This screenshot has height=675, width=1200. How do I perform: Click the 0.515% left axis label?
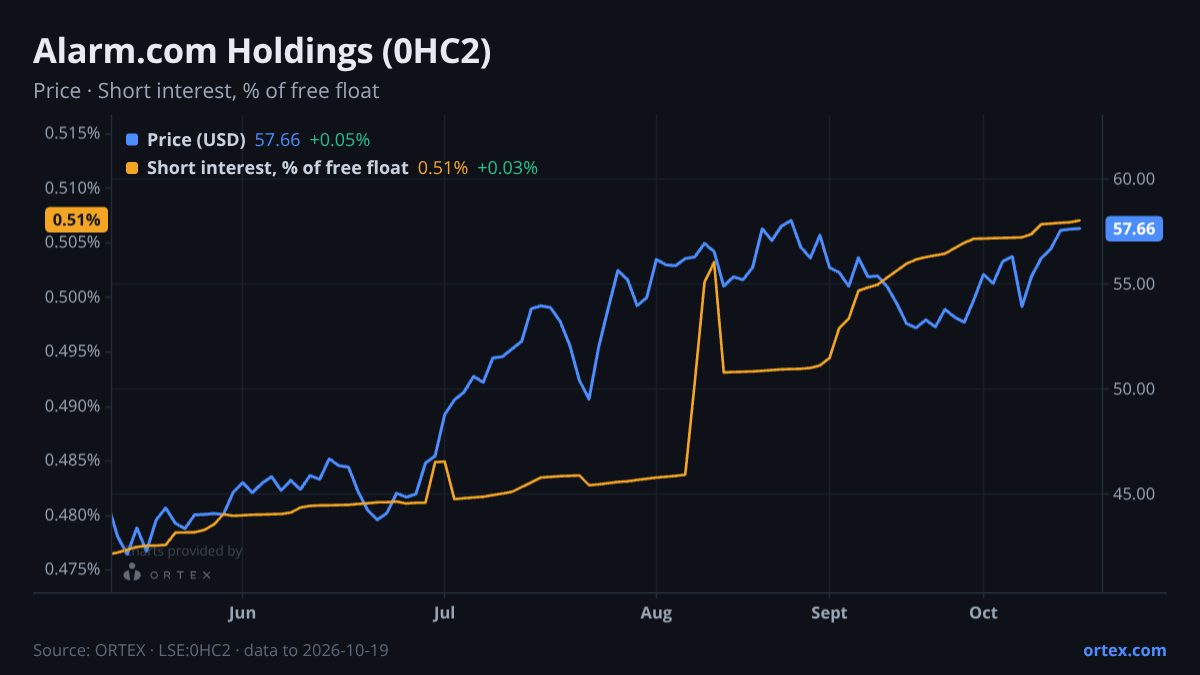click(72, 133)
